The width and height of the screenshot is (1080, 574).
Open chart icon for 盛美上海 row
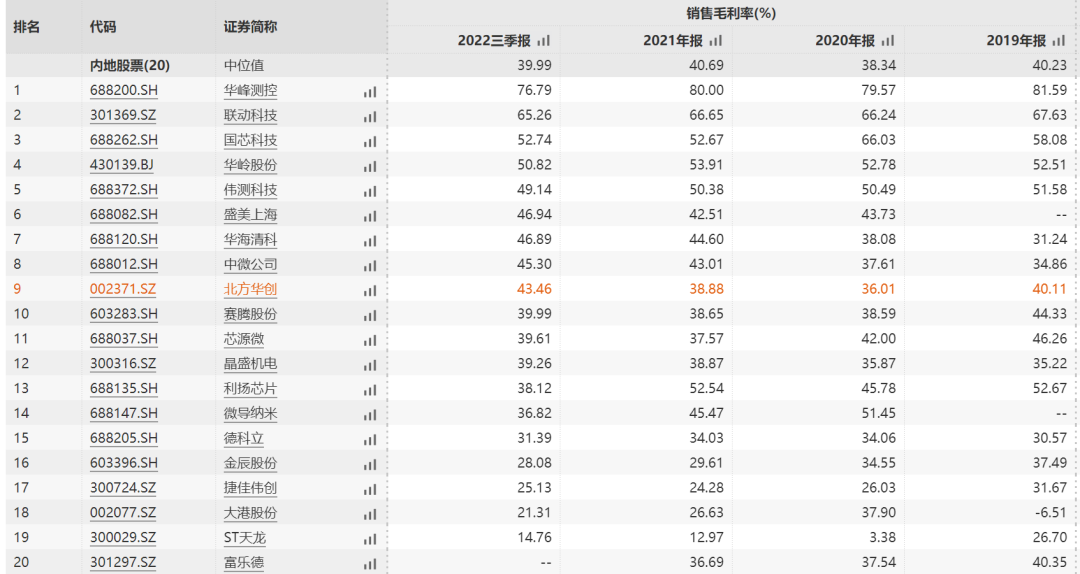(370, 216)
